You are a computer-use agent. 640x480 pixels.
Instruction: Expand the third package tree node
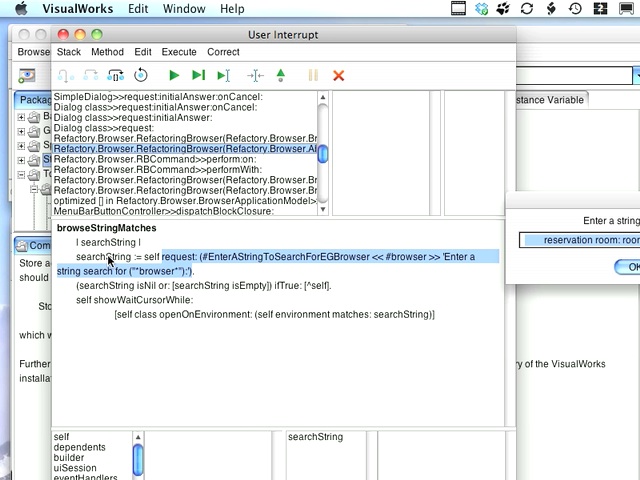(x=21, y=146)
